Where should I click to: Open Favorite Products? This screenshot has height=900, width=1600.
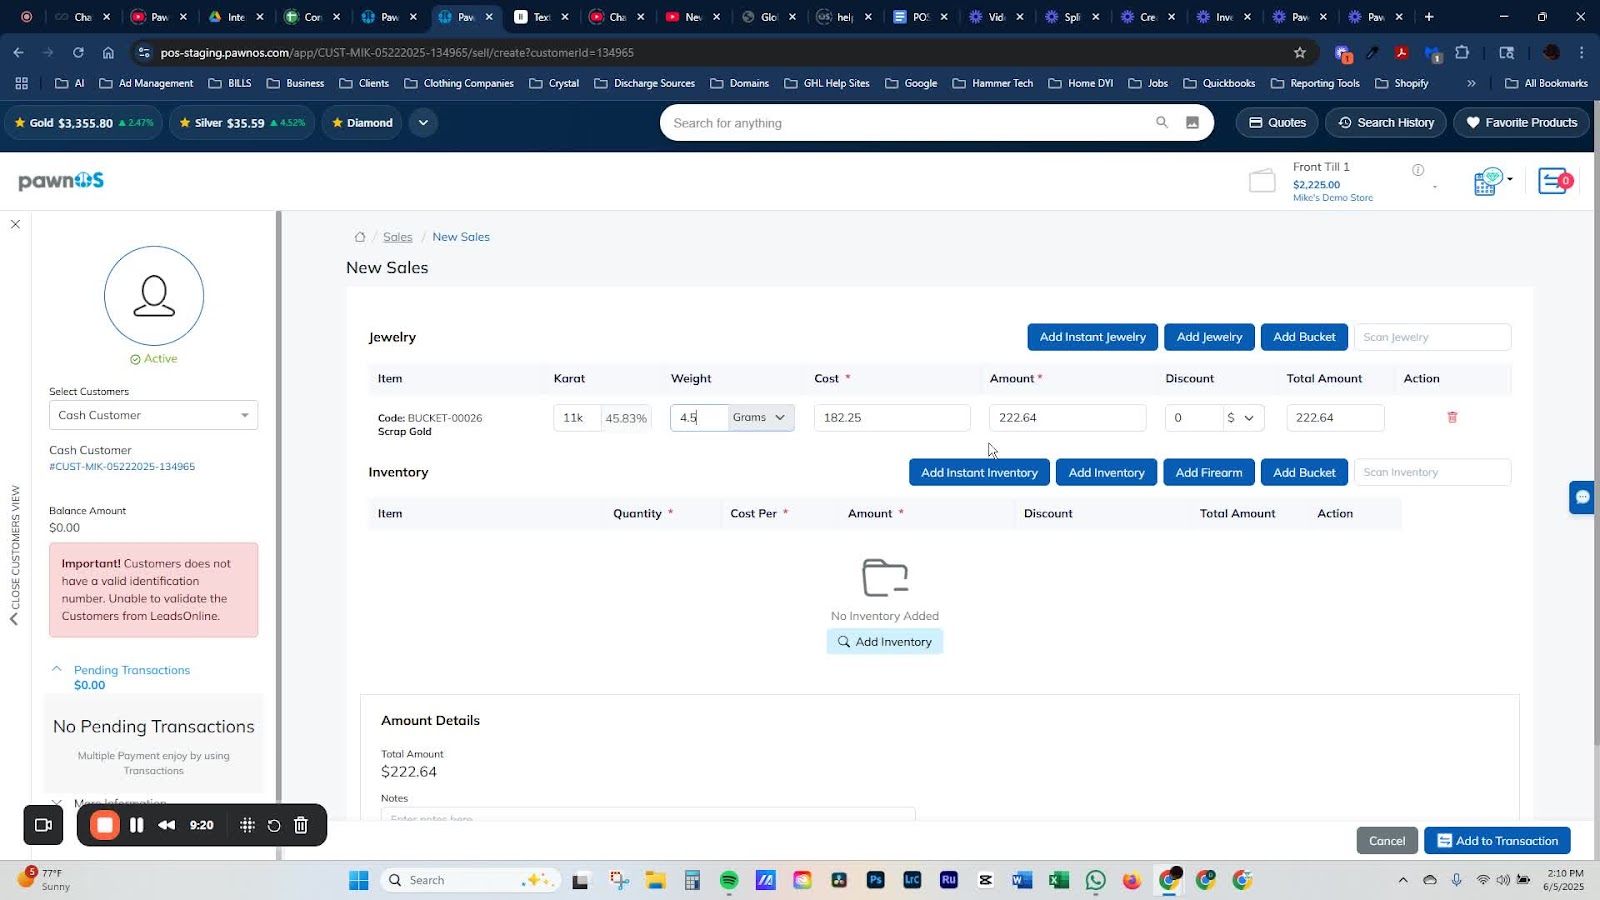[x=1521, y=122]
